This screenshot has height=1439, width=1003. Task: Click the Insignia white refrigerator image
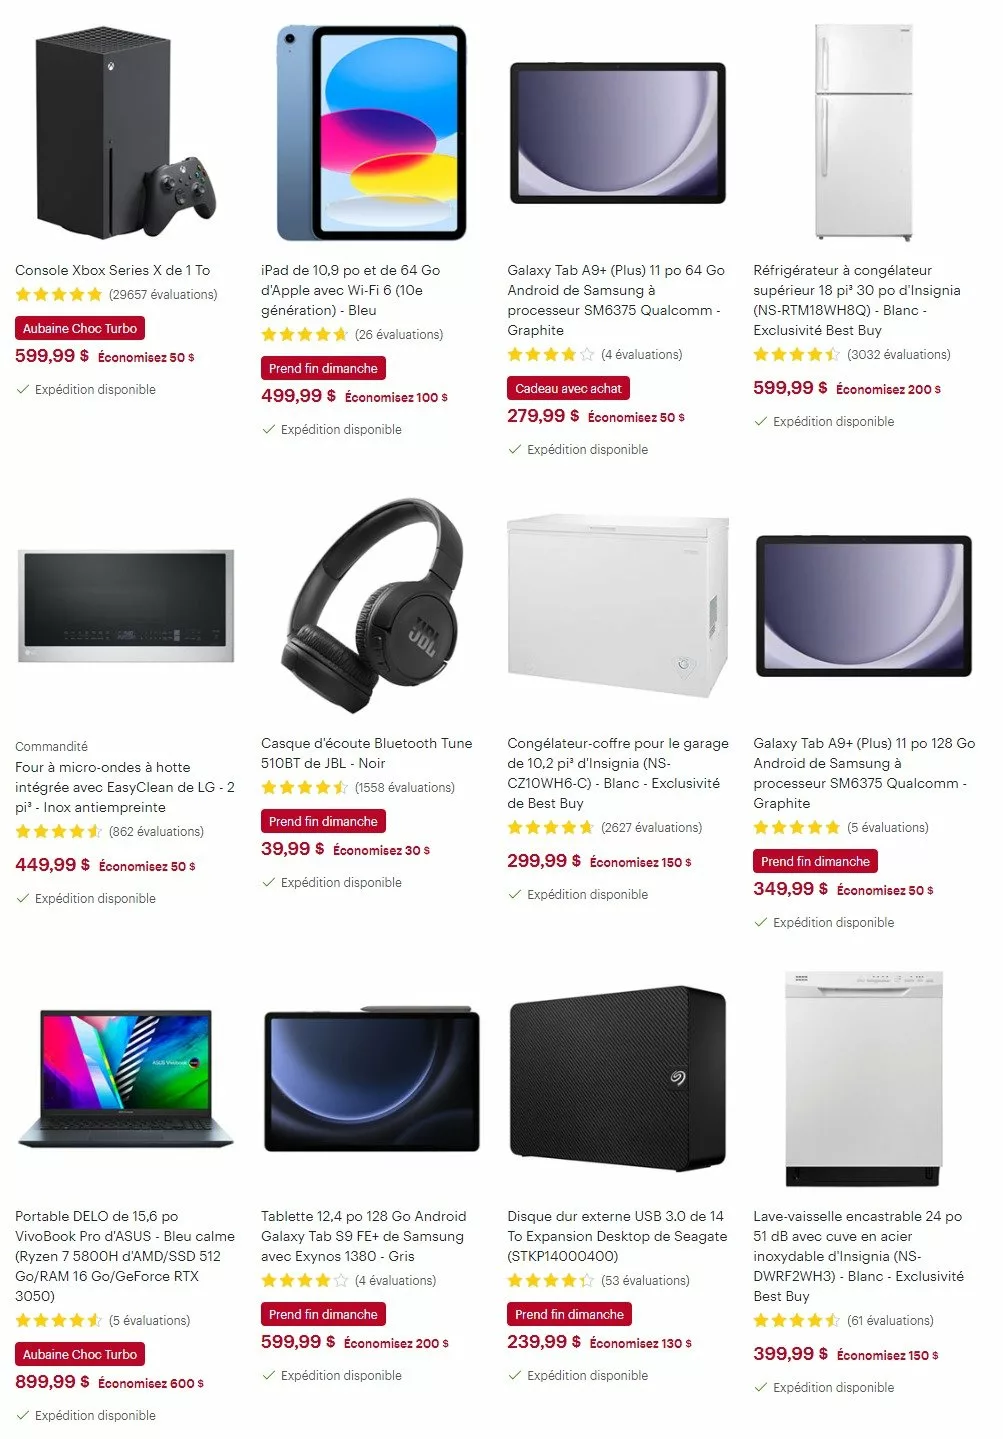point(863,132)
